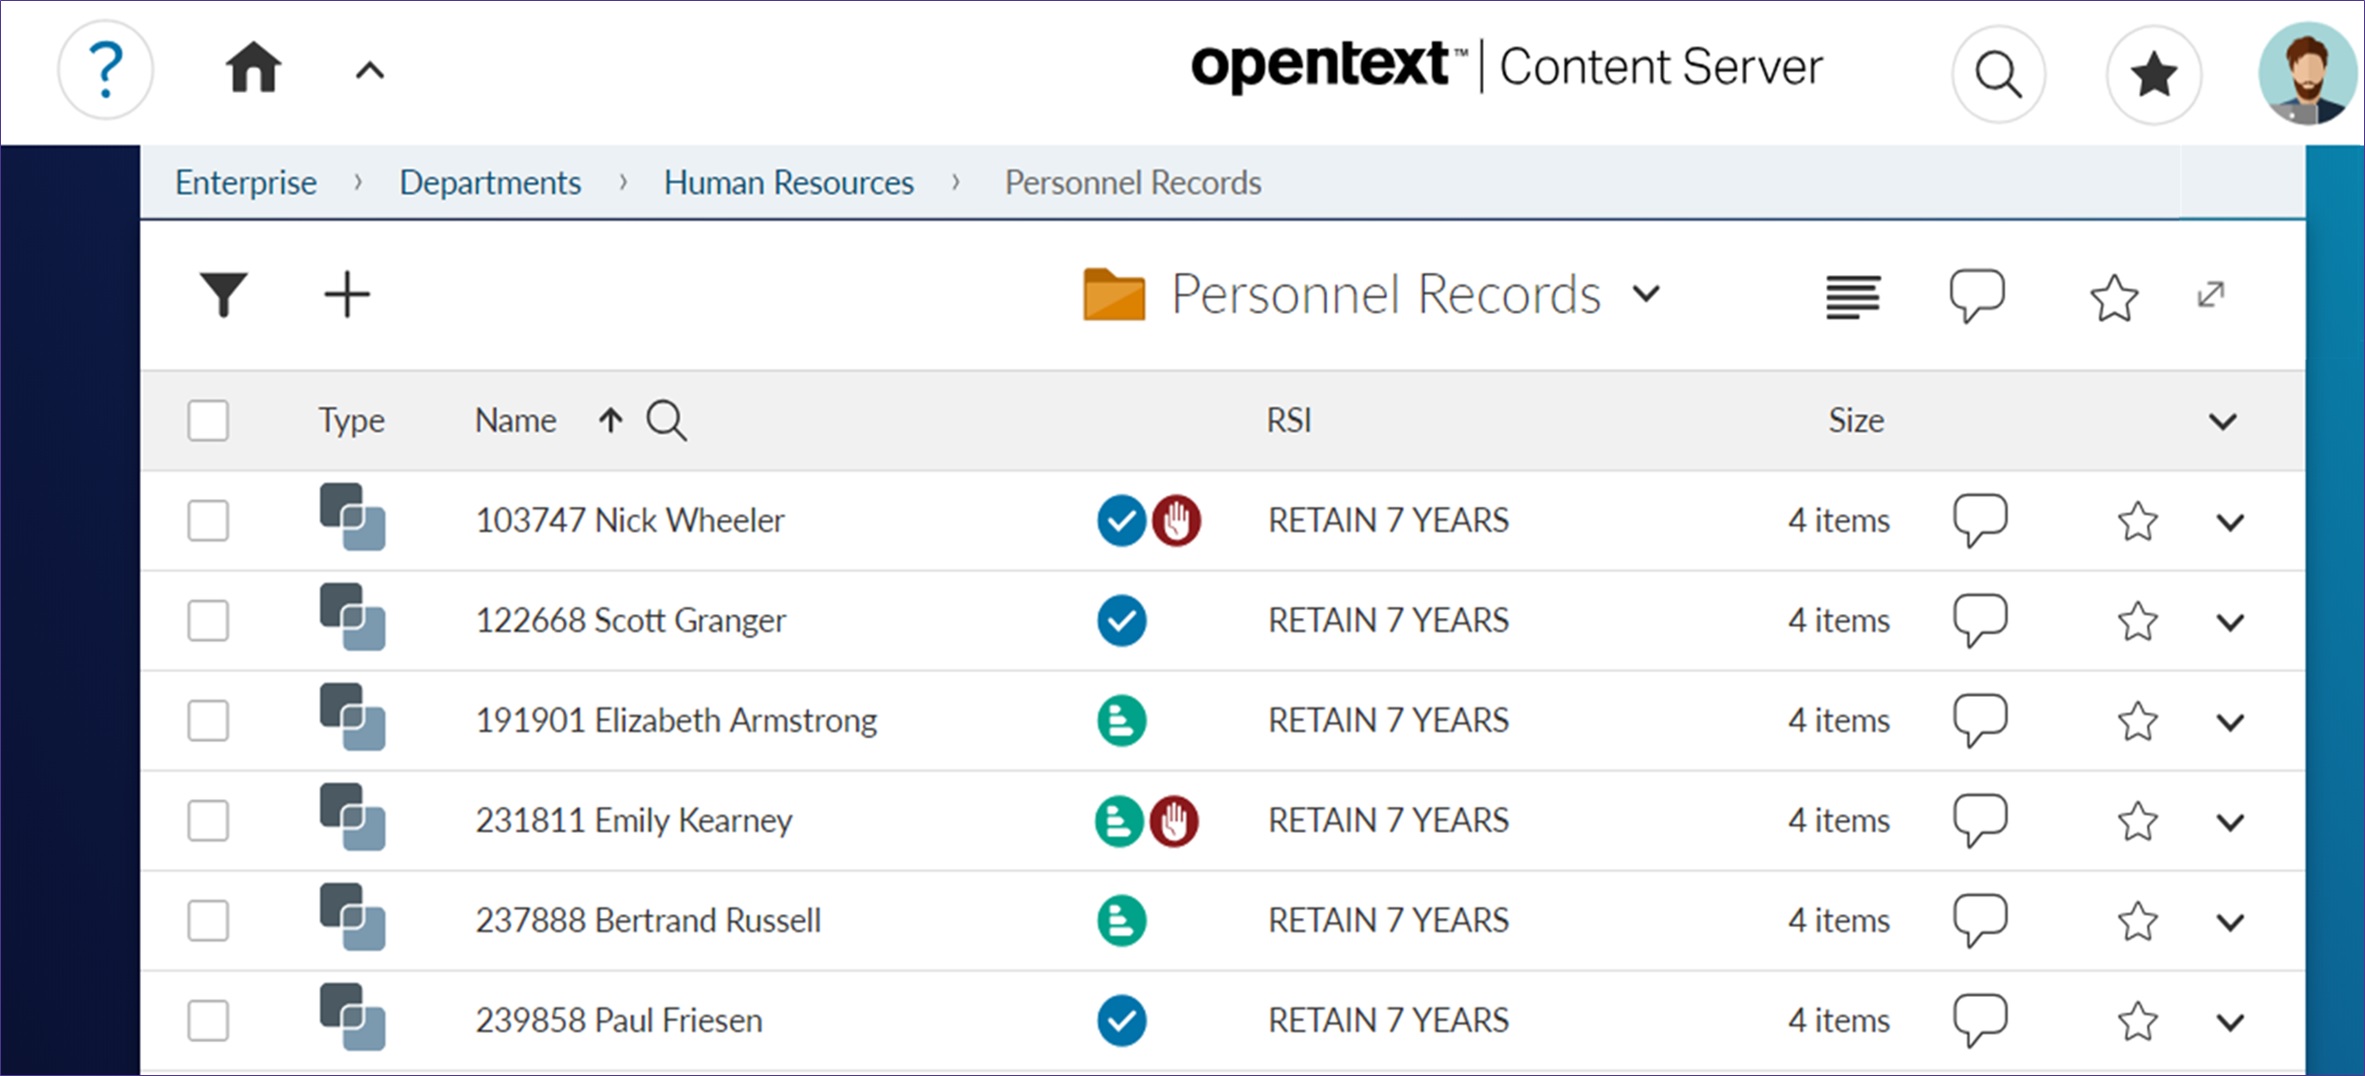The image size is (2365, 1076).
Task: Click 4 items size on Scott Granger row
Action: coord(1839,620)
